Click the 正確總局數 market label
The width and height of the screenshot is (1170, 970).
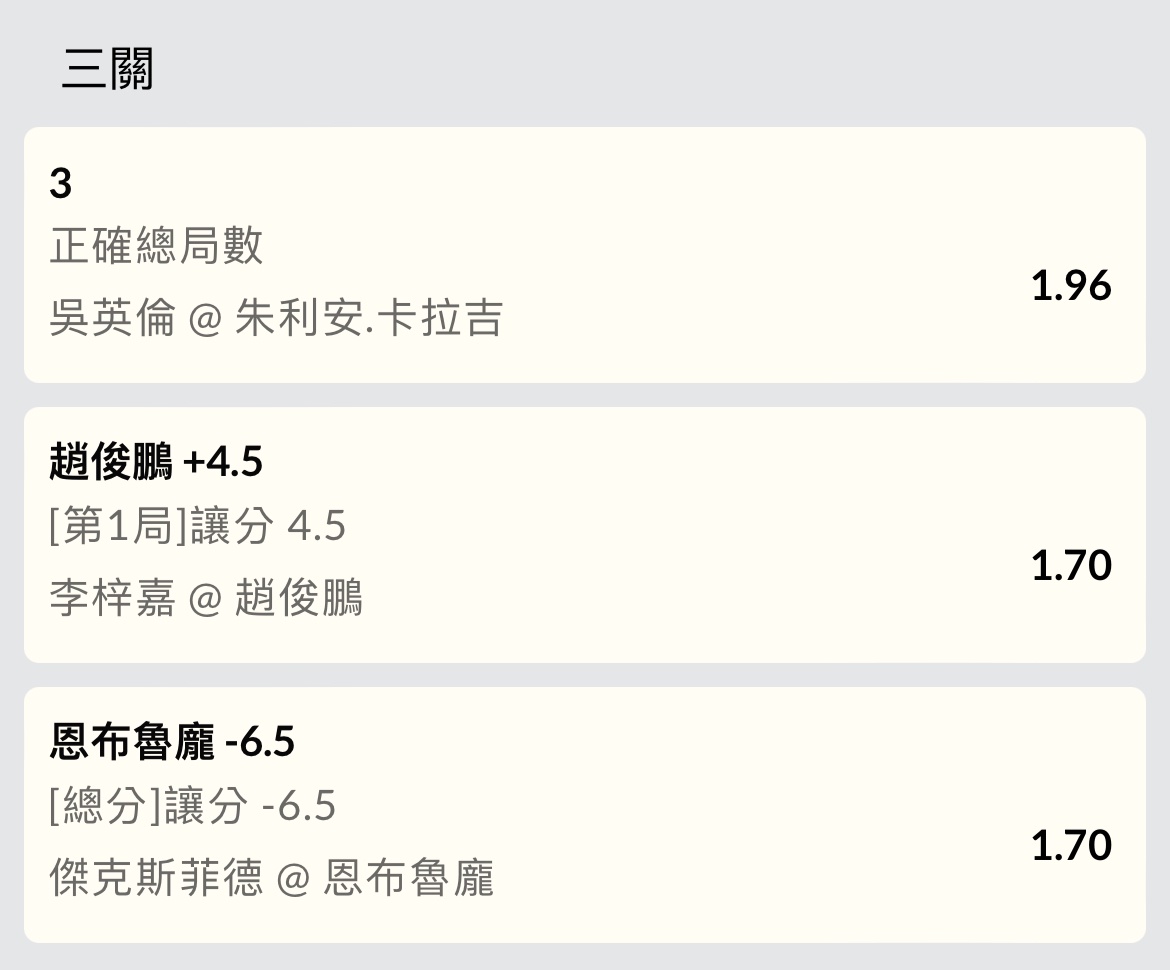click(156, 246)
